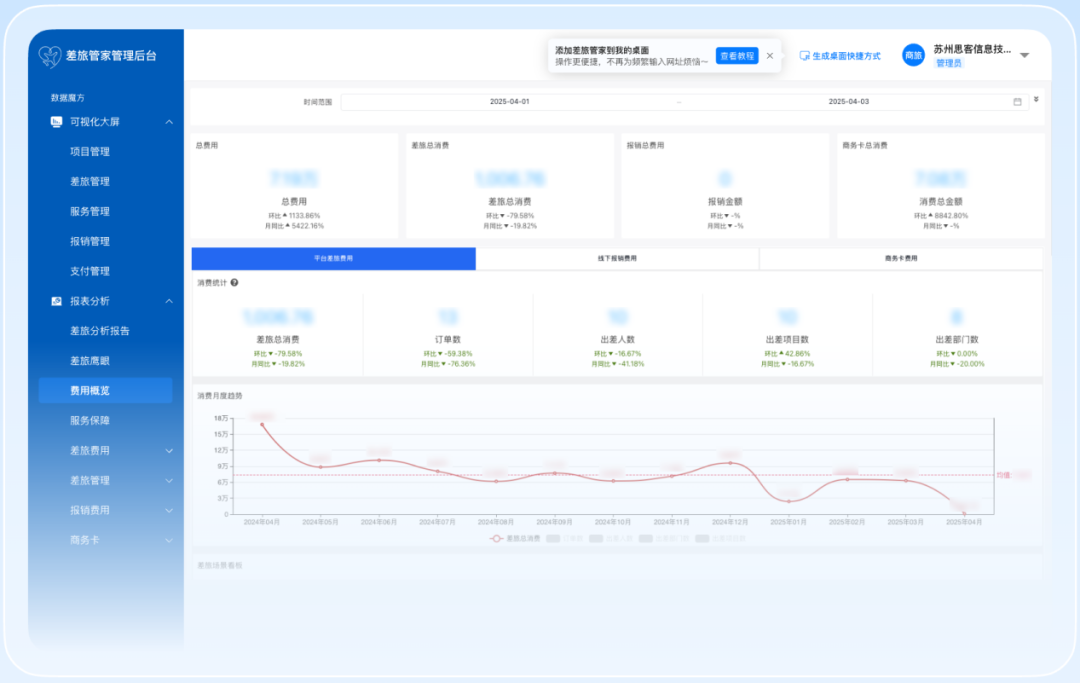The width and height of the screenshot is (1080, 683).
Task: Click the 环比 1133.86% value under 总费用
Action: click(294, 216)
